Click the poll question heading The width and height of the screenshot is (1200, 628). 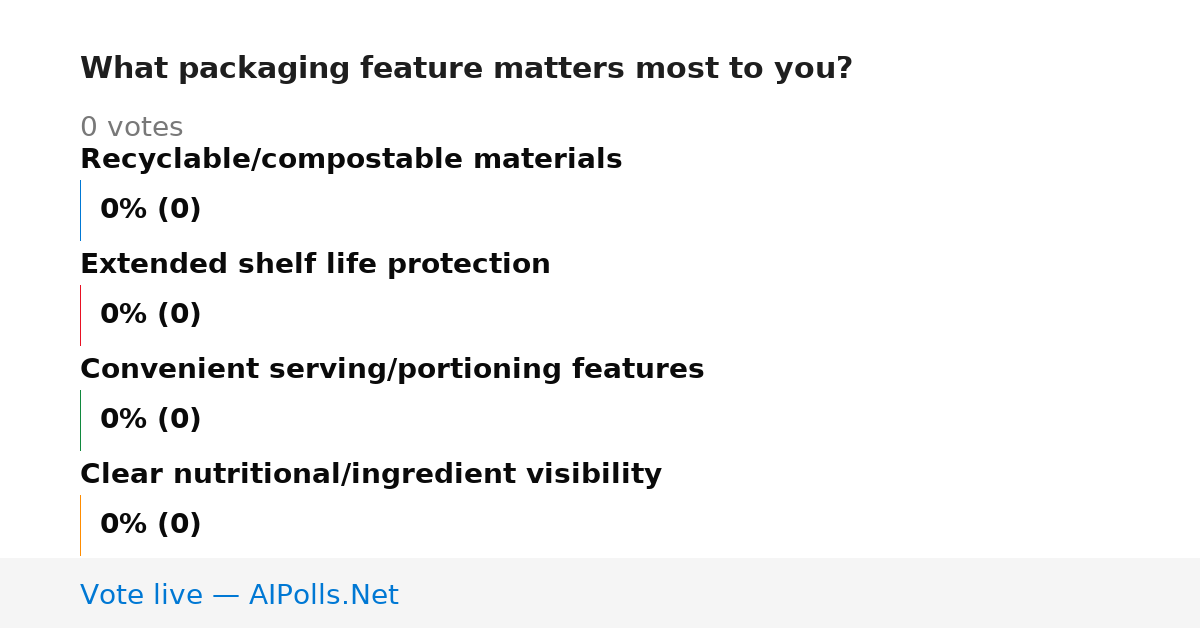click(466, 69)
